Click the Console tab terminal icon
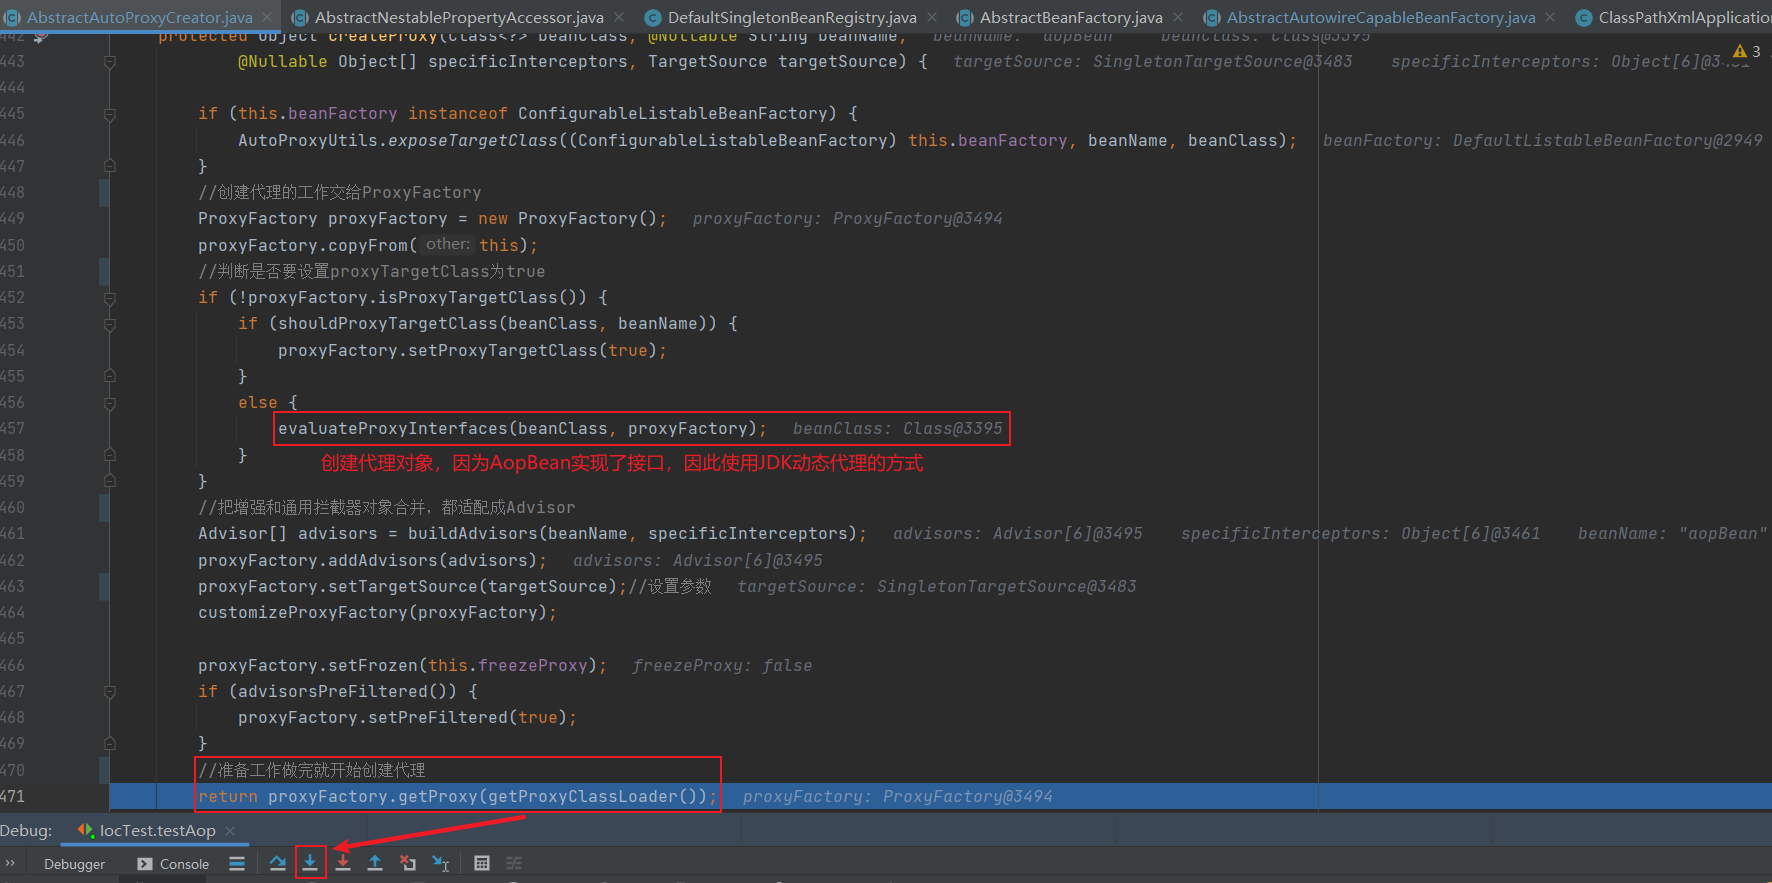Viewport: 1772px width, 883px height. (145, 864)
